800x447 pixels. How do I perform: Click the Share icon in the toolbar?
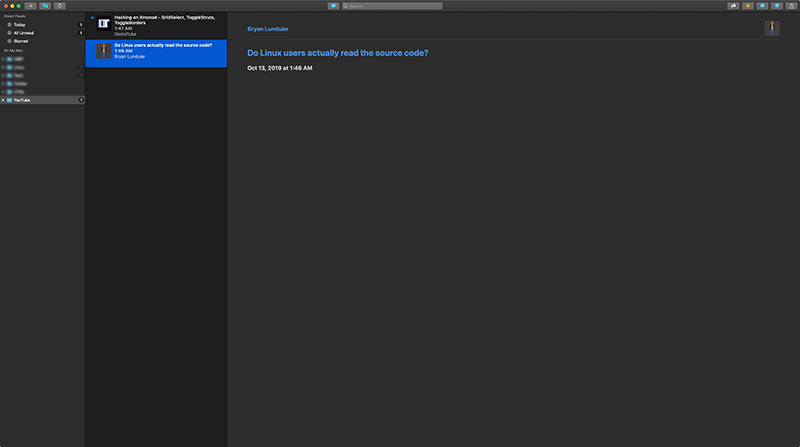791,5
